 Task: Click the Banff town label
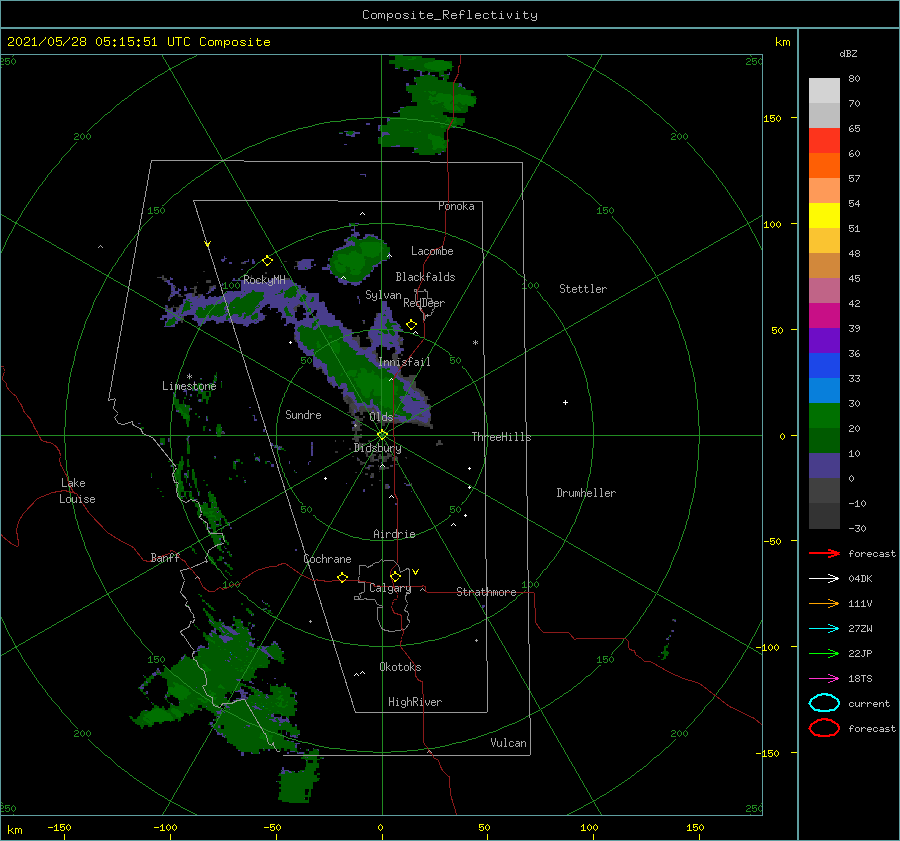165,557
